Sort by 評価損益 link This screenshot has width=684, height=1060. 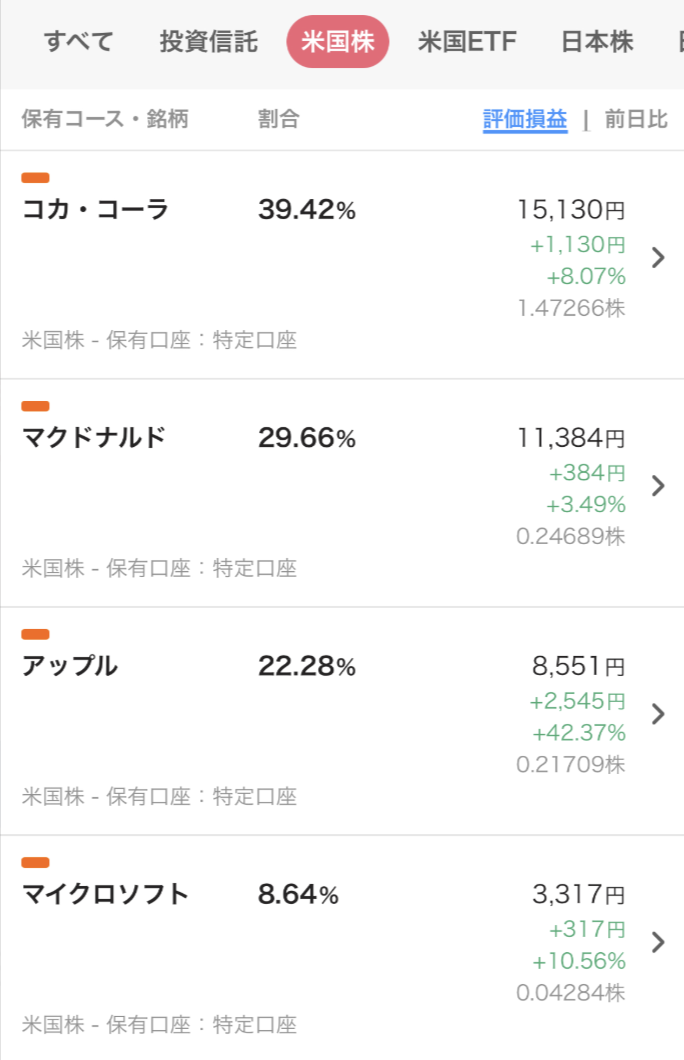525,120
